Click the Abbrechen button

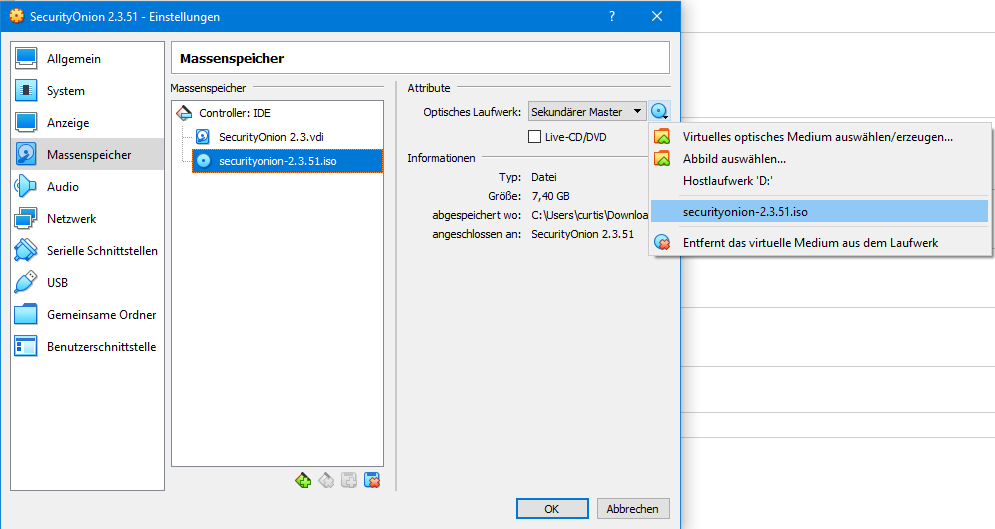point(632,509)
